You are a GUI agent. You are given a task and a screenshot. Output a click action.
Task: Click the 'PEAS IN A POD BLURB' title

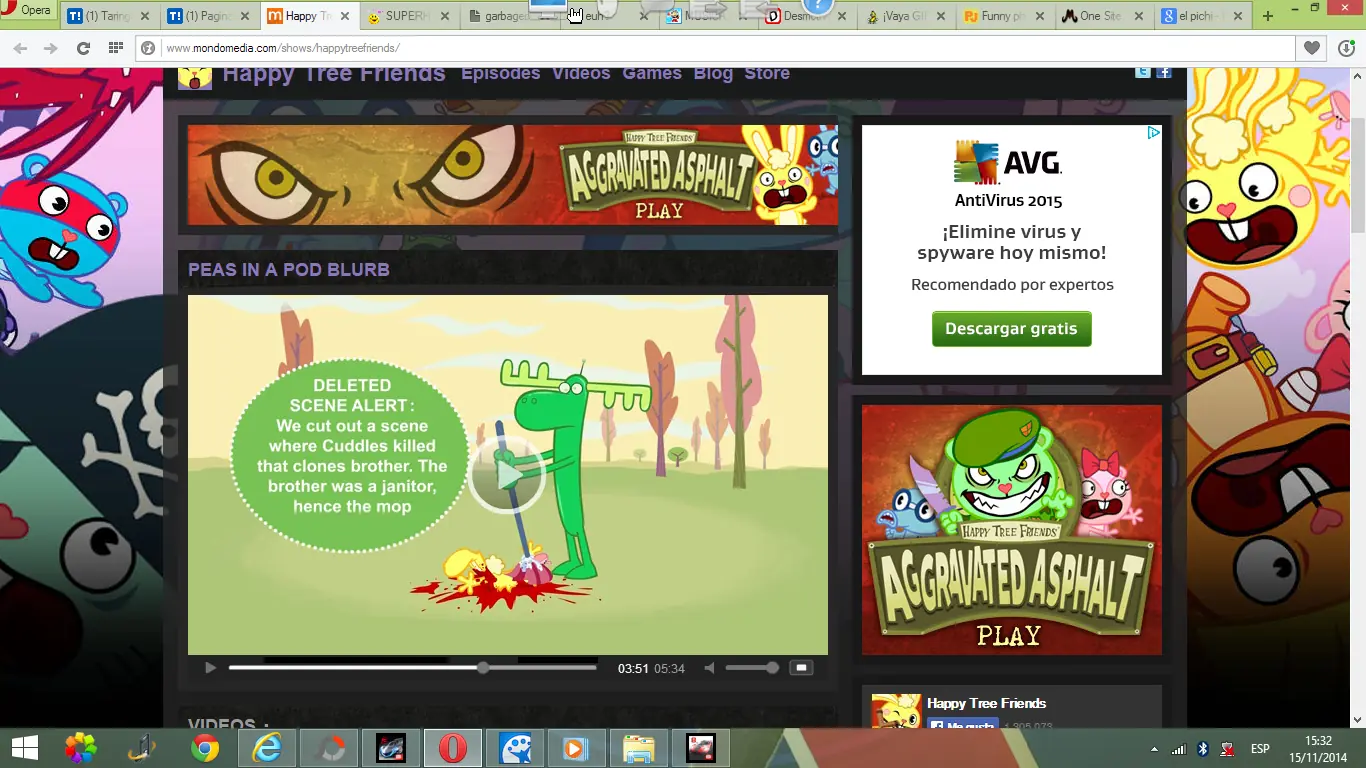289,270
